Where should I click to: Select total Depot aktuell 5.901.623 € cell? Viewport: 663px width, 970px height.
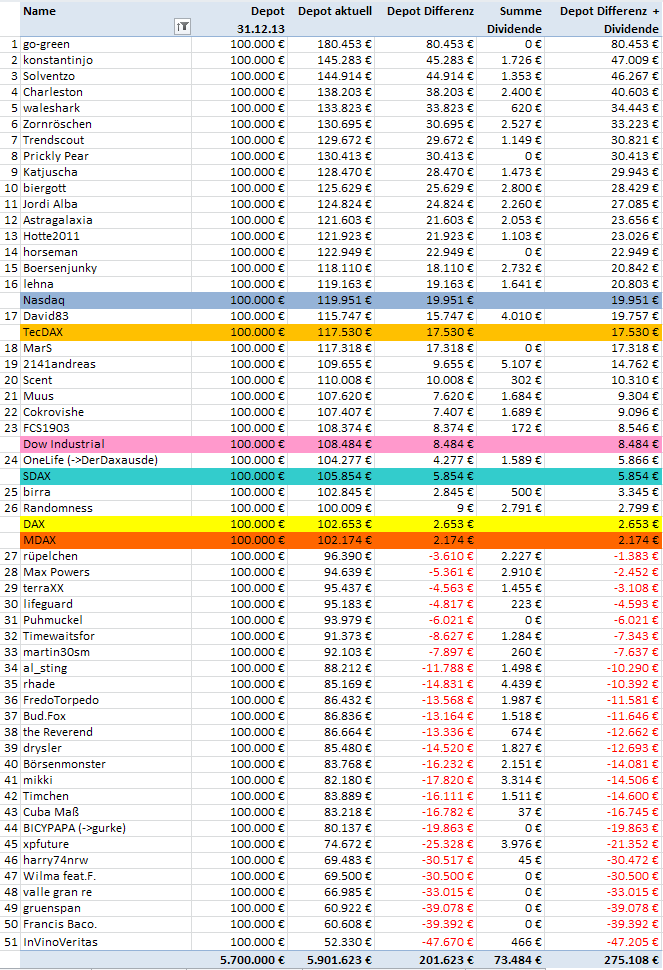[336, 960]
